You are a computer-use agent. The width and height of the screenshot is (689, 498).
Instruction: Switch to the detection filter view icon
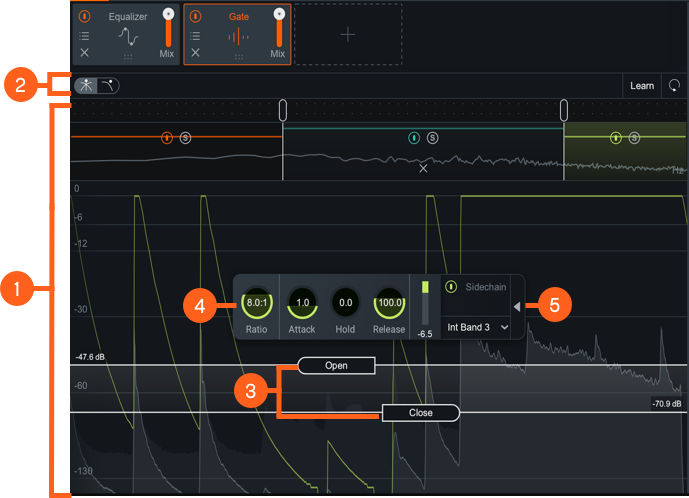pos(108,85)
